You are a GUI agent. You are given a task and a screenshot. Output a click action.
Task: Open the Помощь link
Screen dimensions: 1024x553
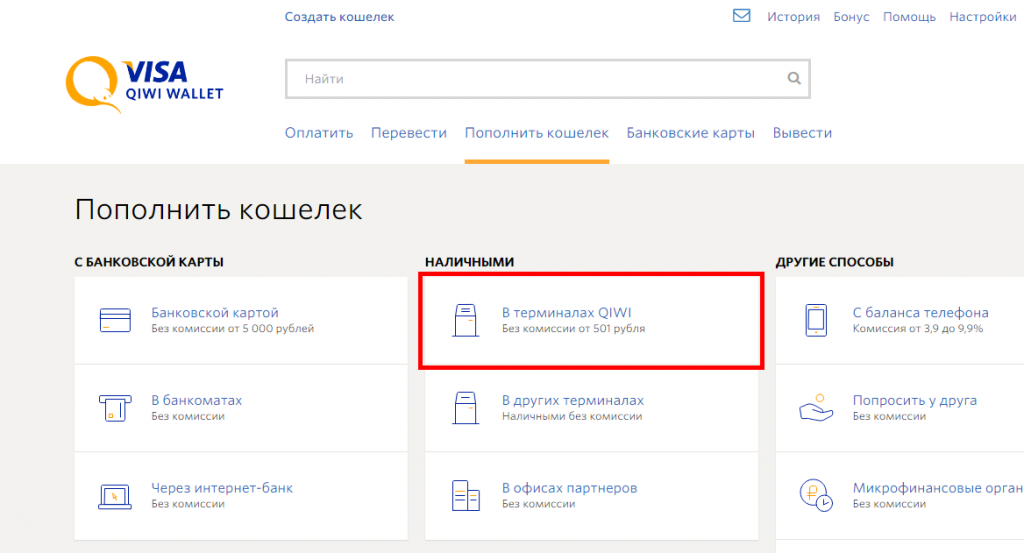[909, 17]
